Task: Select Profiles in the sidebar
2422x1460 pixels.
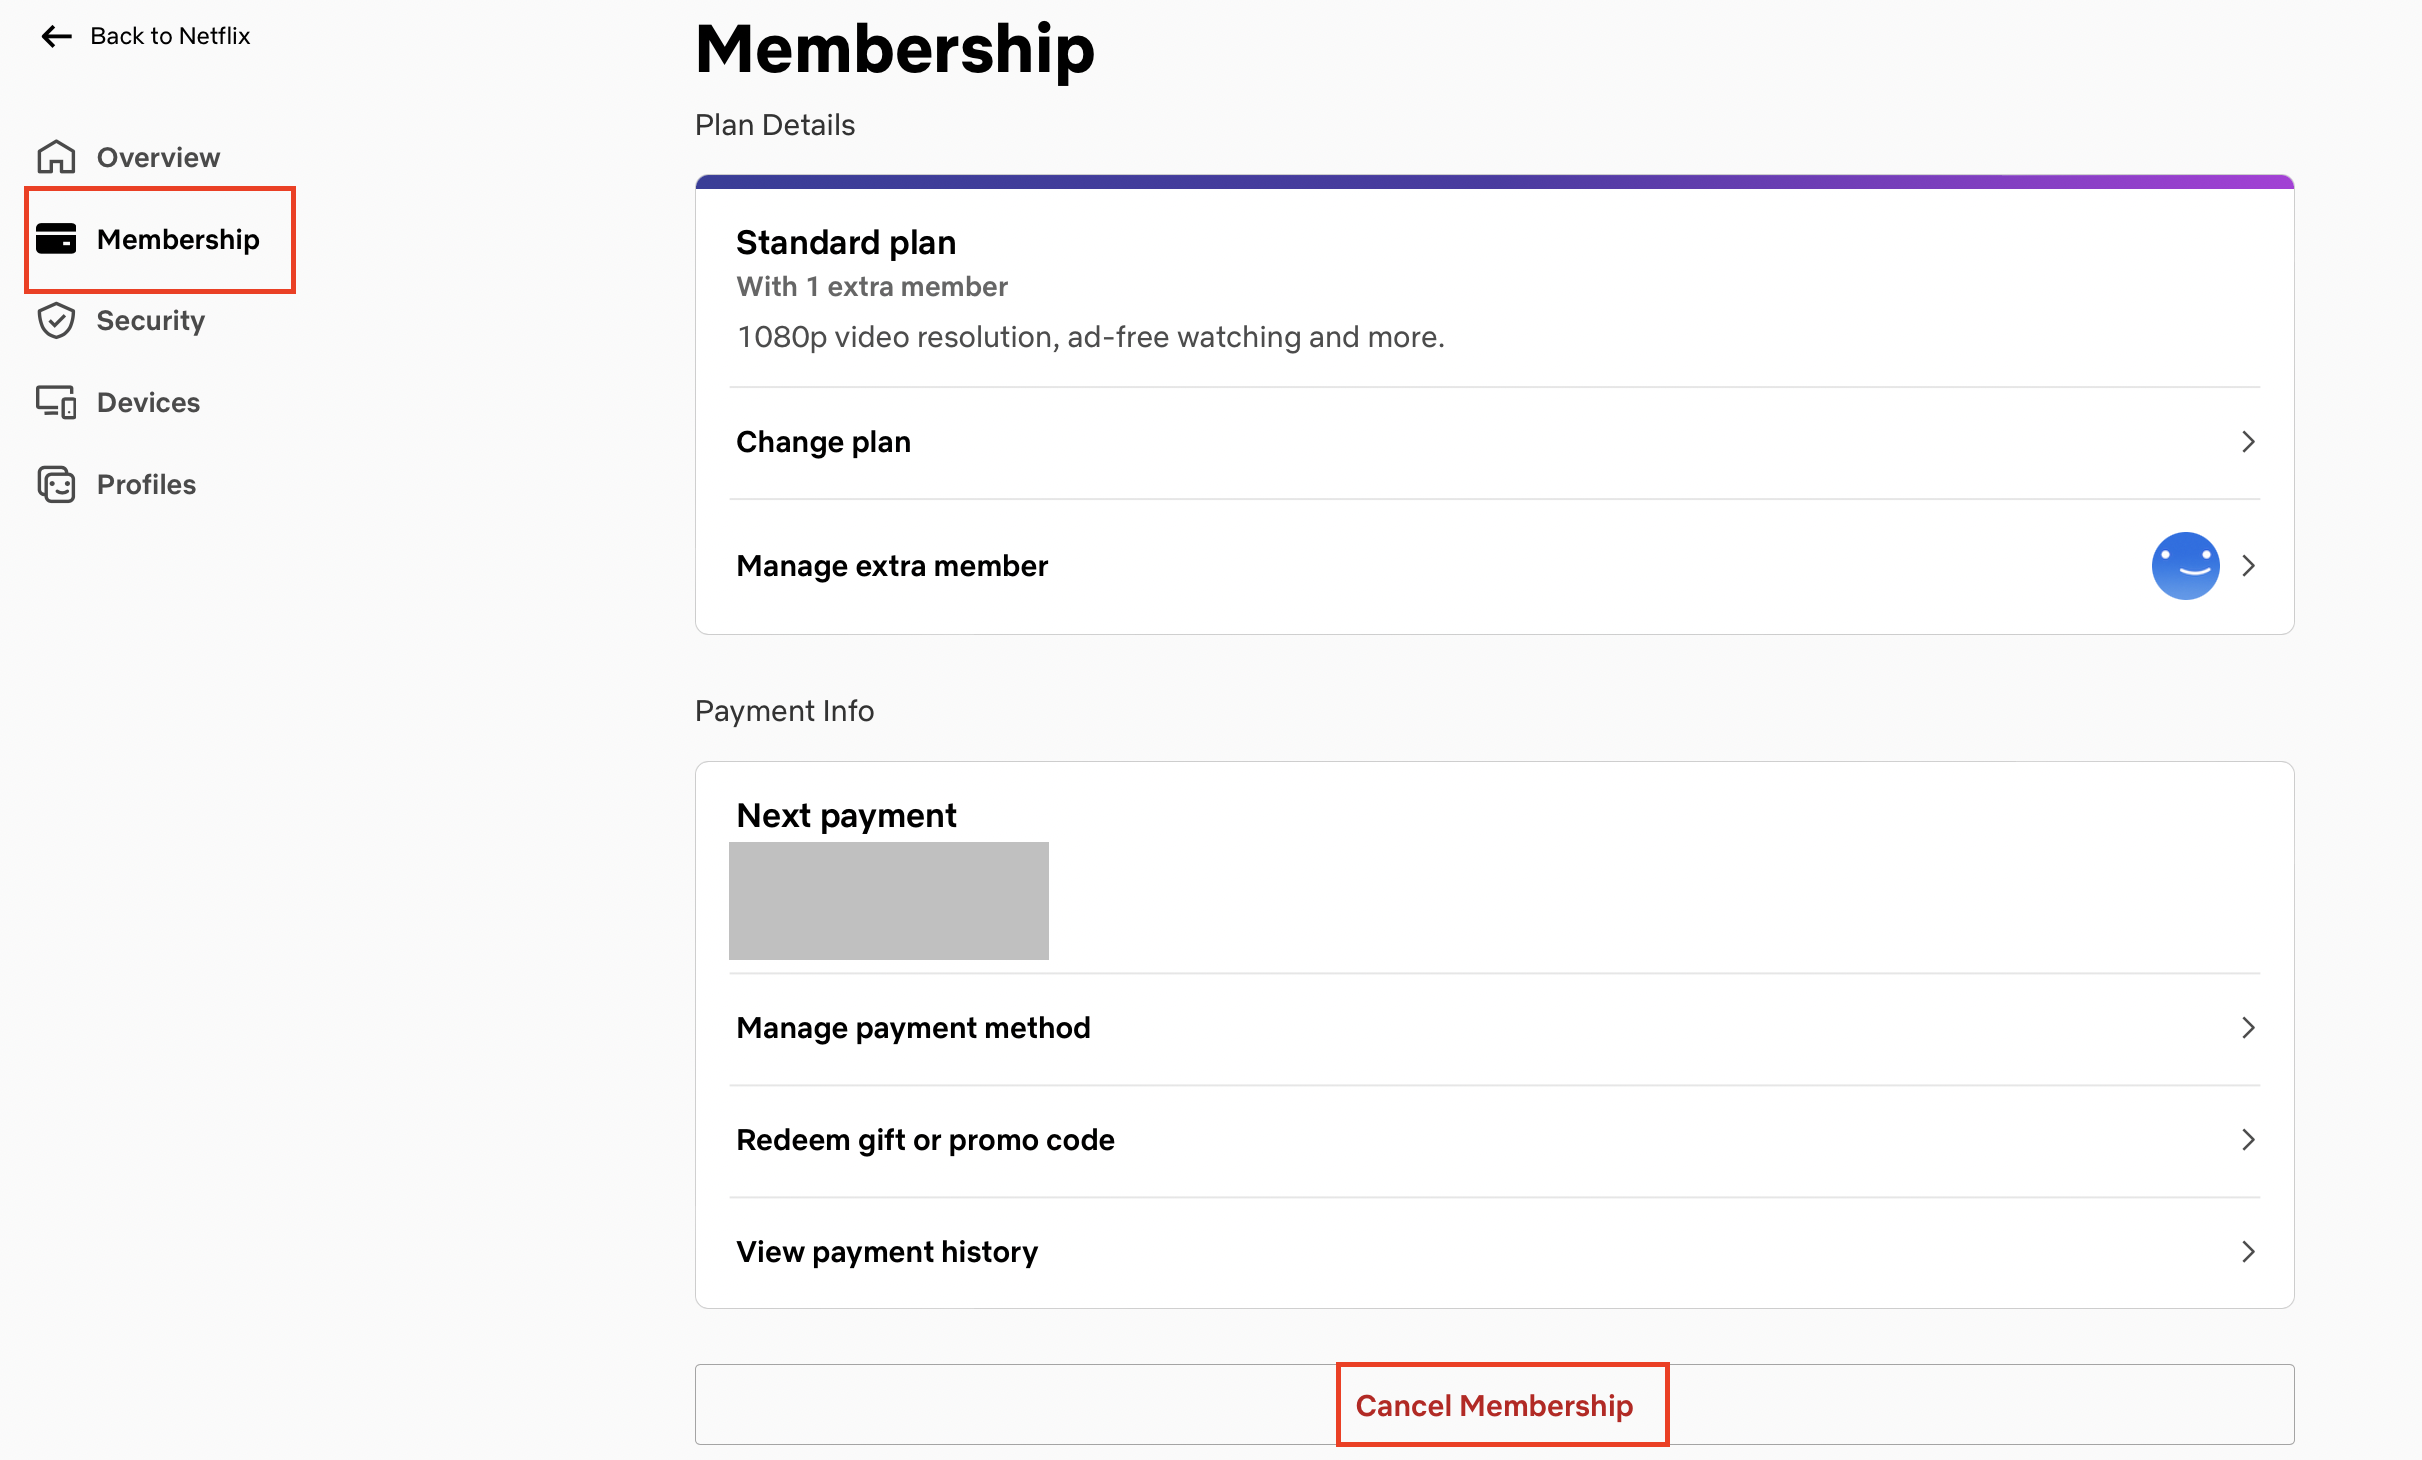Action: point(146,485)
